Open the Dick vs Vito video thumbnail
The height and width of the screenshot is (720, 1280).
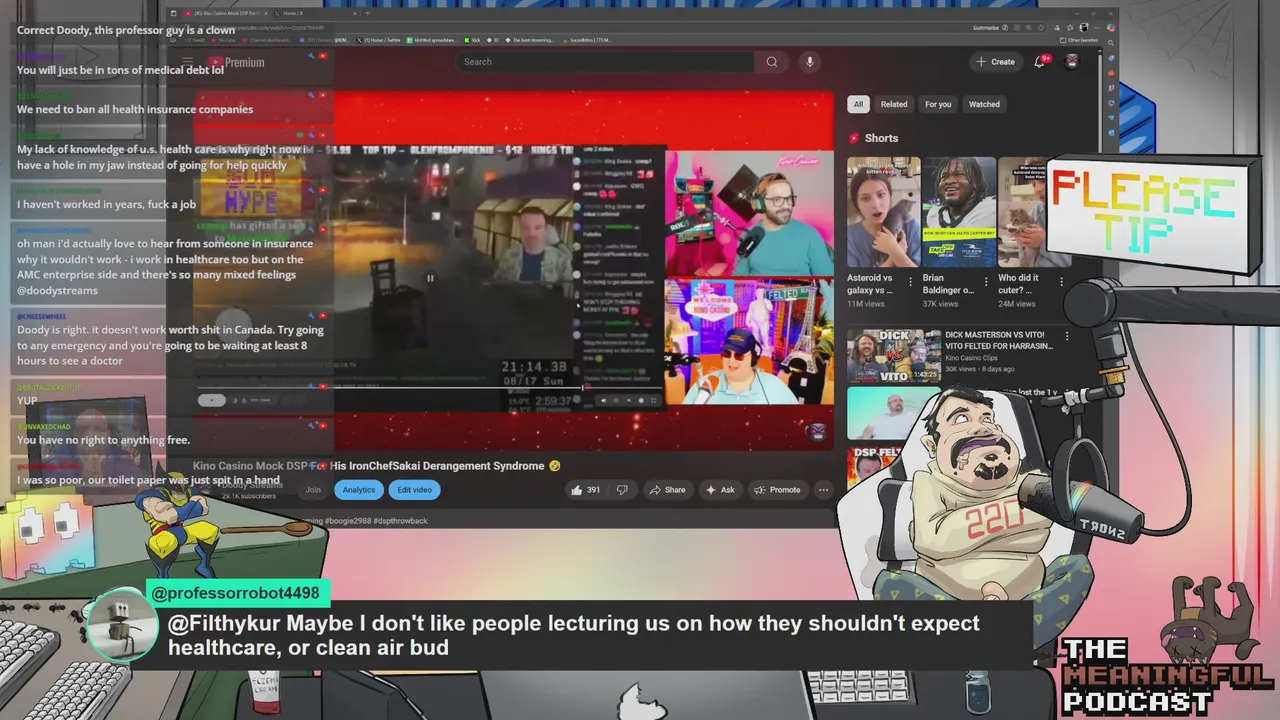[892, 354]
